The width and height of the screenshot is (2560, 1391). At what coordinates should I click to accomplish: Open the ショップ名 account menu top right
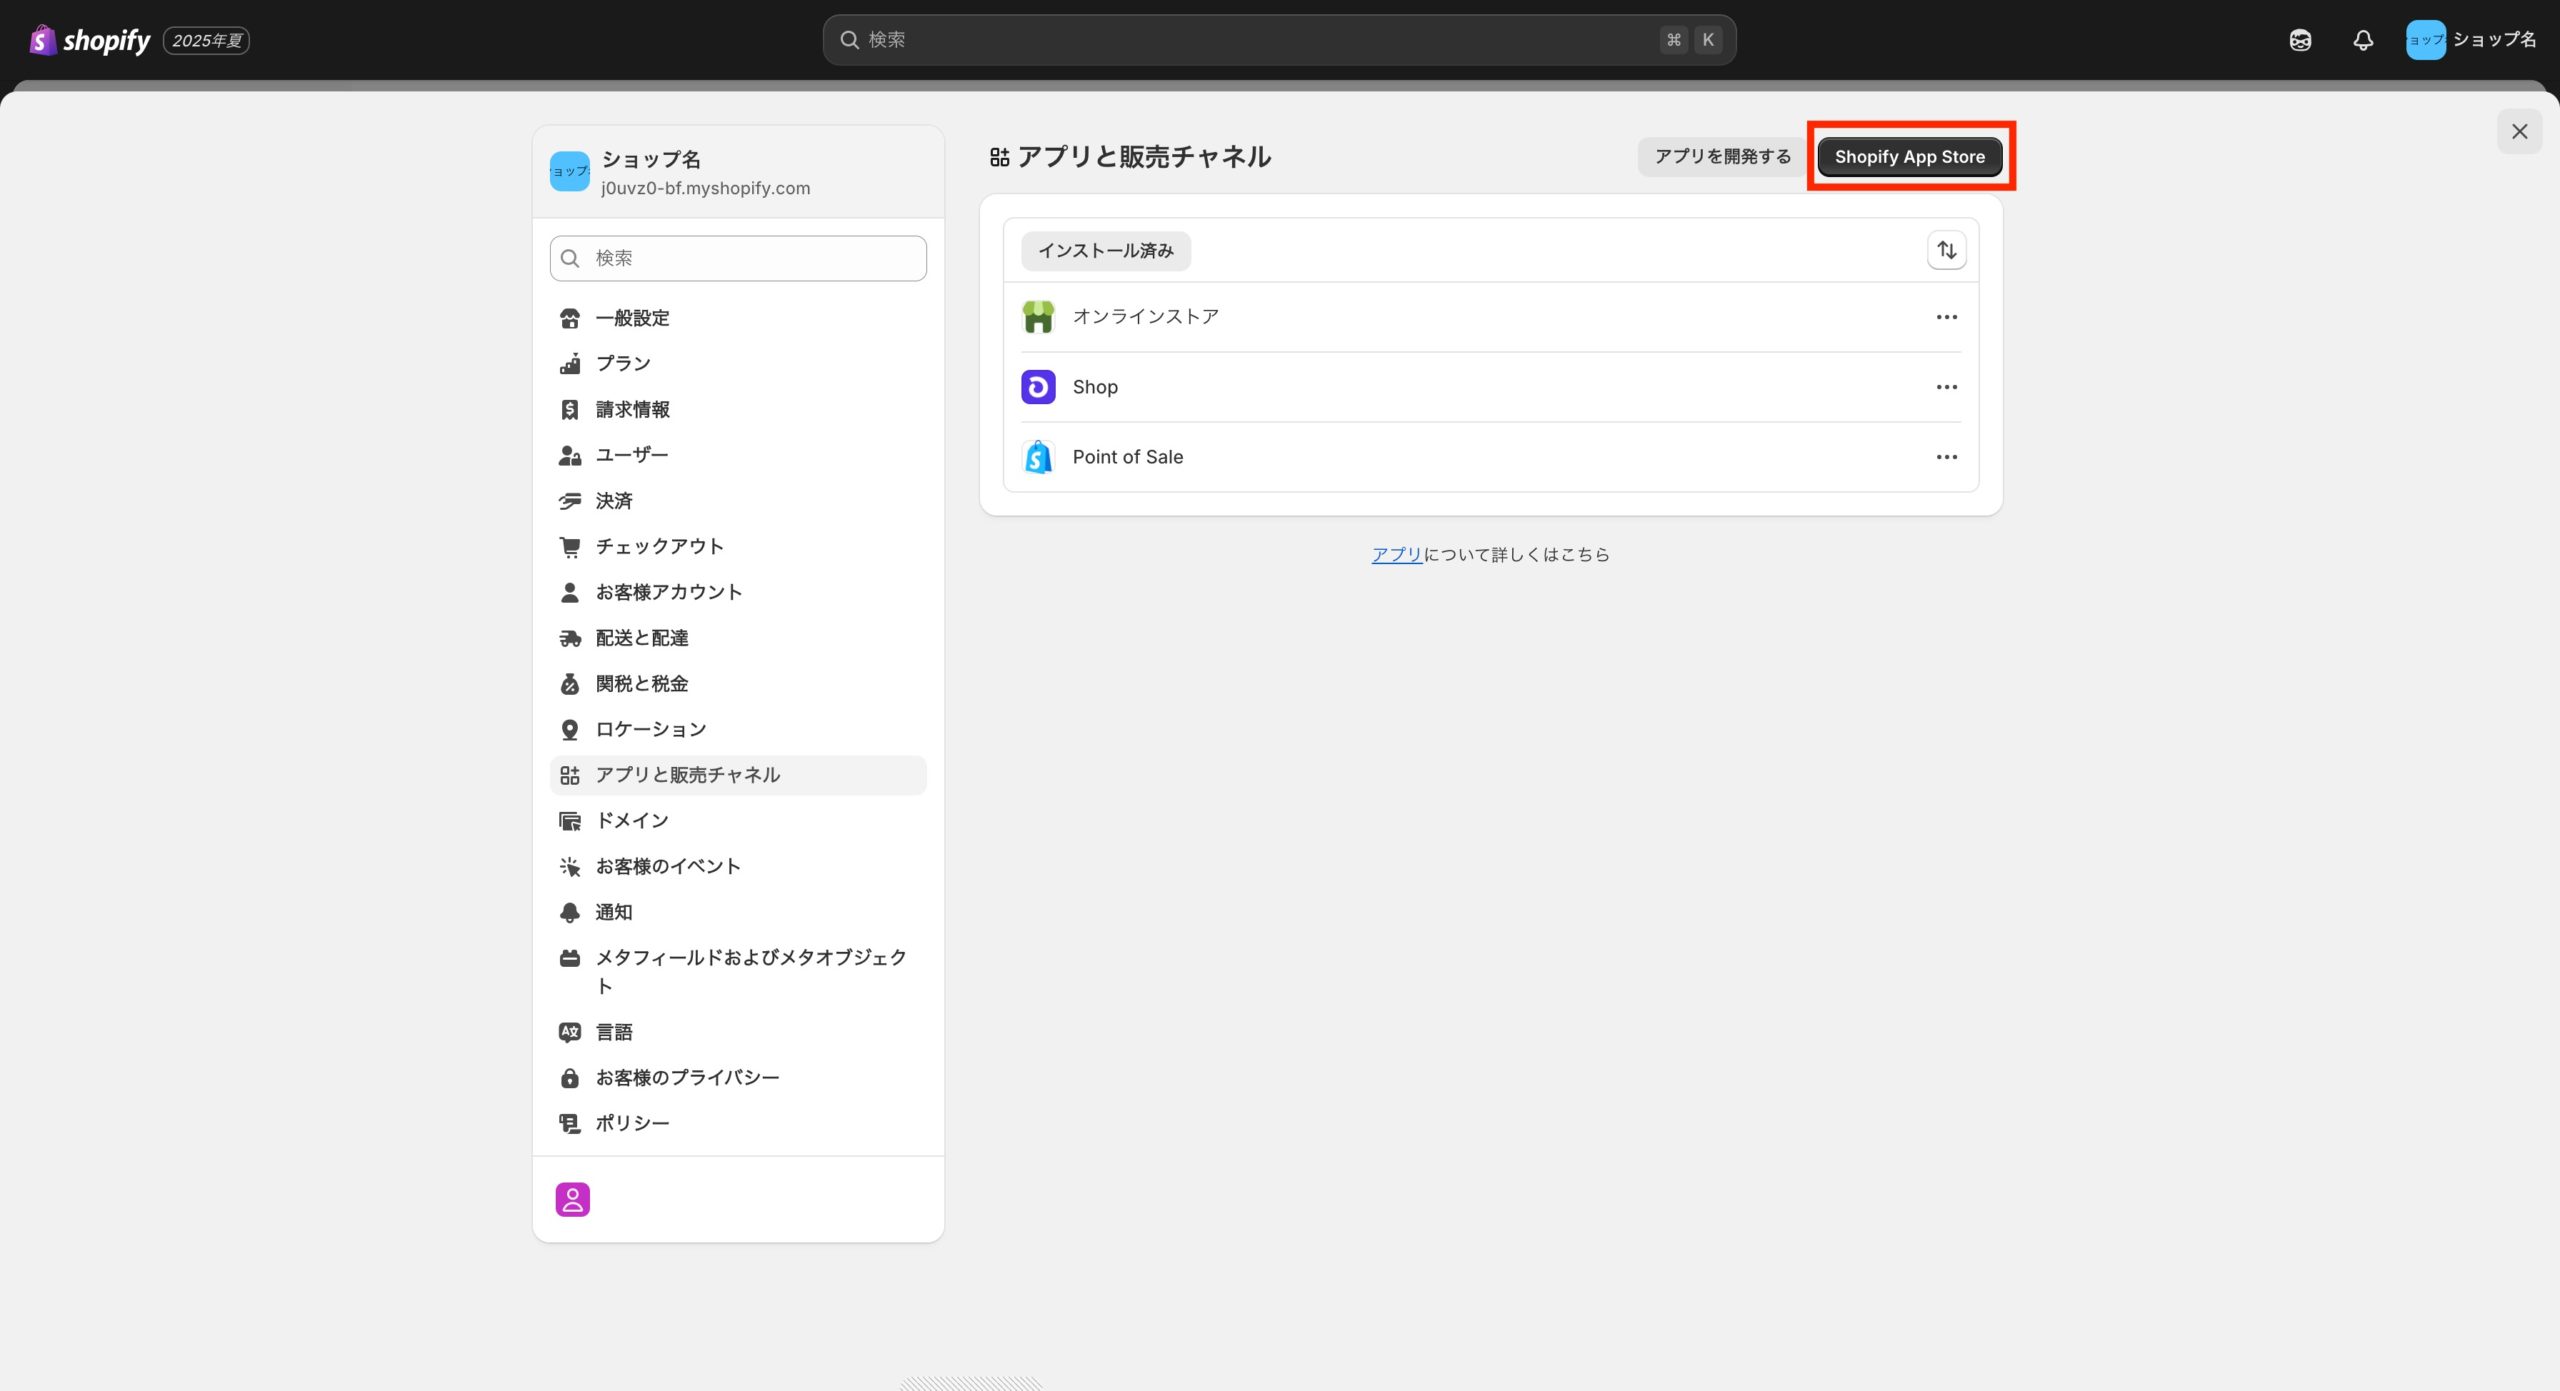(2470, 40)
